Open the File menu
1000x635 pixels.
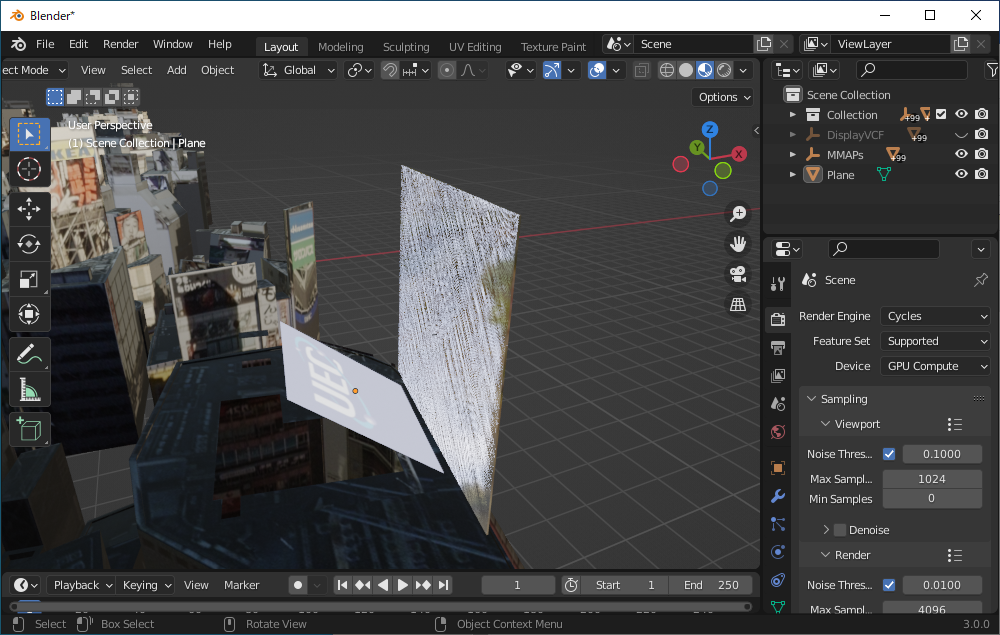[45, 44]
